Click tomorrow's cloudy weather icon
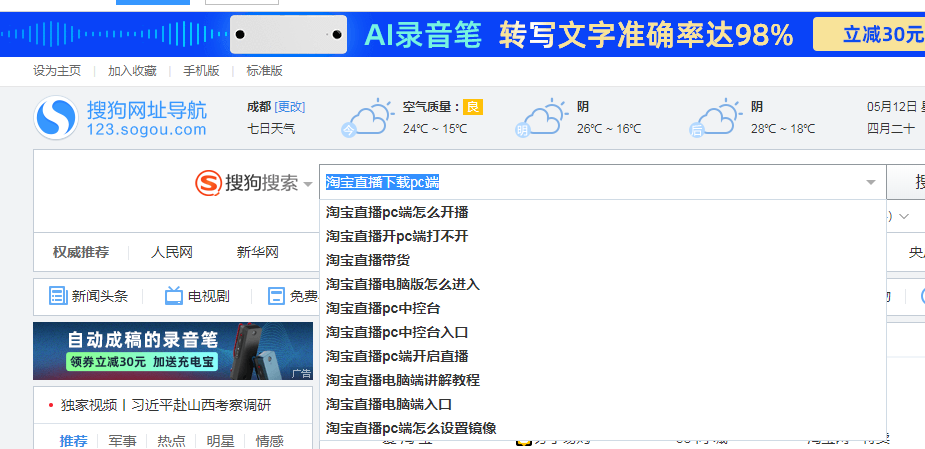The width and height of the screenshot is (925, 449). pyautogui.click(x=540, y=118)
